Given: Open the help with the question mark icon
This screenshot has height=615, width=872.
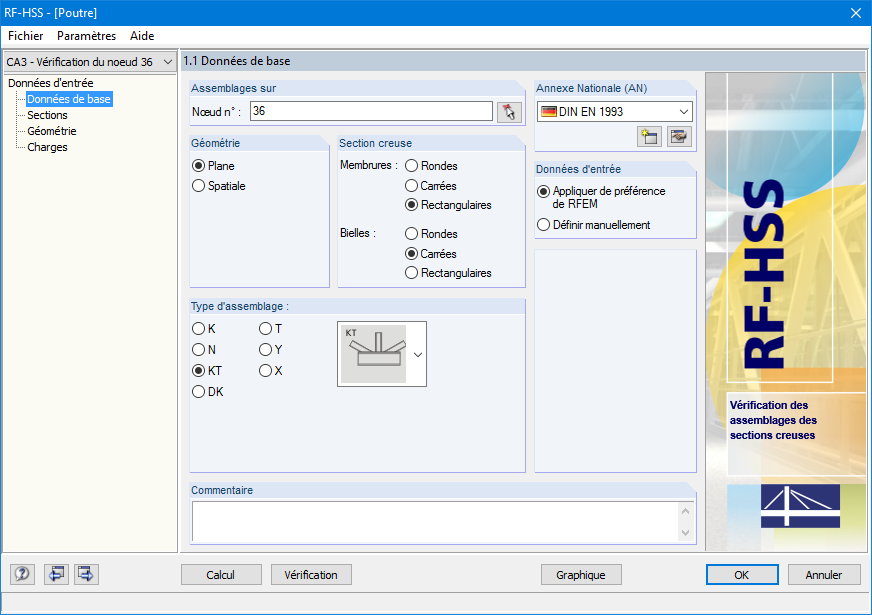Looking at the screenshot, I should click(x=21, y=574).
